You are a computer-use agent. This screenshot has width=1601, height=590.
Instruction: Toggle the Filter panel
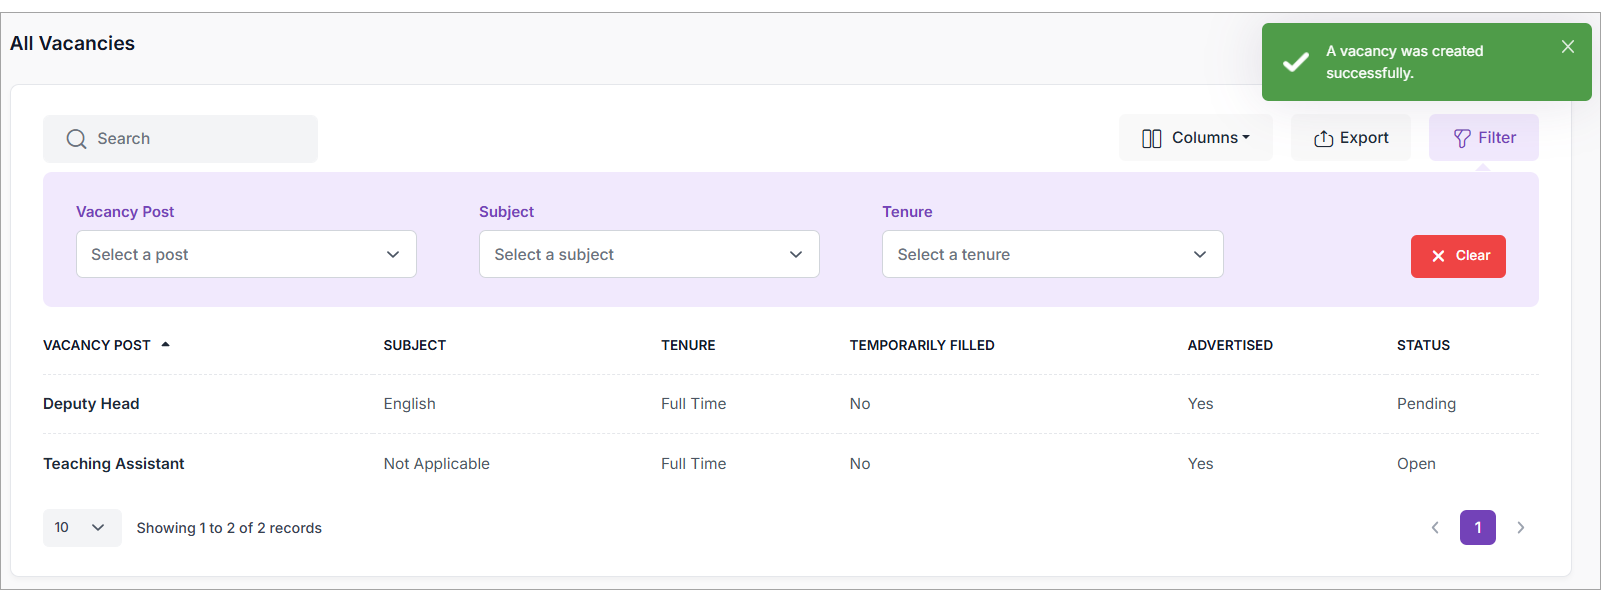pyautogui.click(x=1483, y=138)
